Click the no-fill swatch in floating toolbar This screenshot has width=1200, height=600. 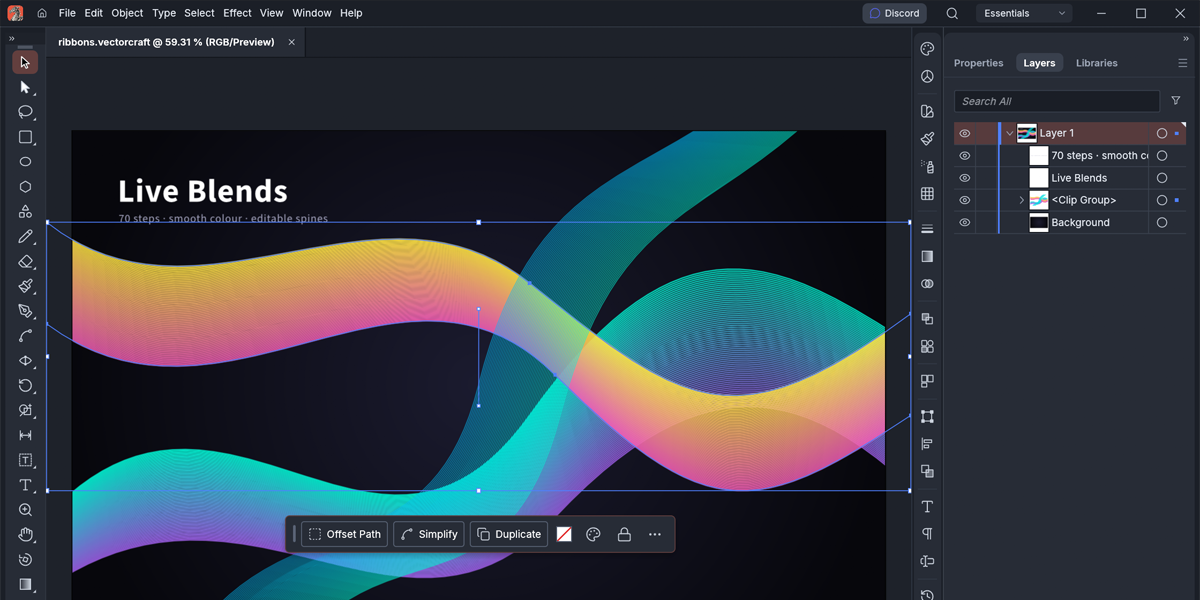coord(564,534)
